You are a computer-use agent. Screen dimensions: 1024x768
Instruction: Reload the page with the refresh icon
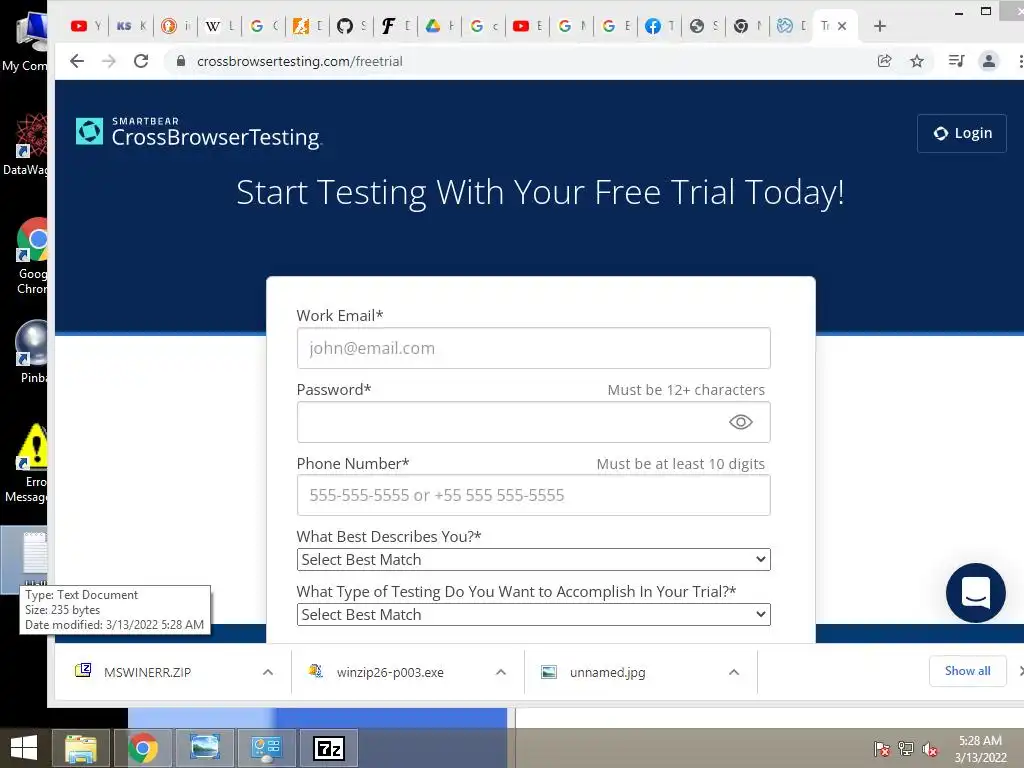point(141,61)
